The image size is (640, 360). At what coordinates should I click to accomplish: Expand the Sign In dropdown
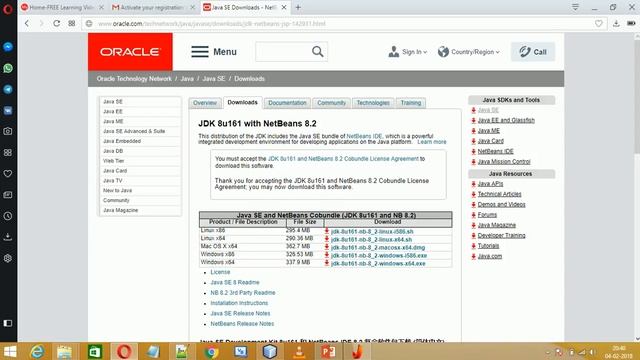point(407,52)
